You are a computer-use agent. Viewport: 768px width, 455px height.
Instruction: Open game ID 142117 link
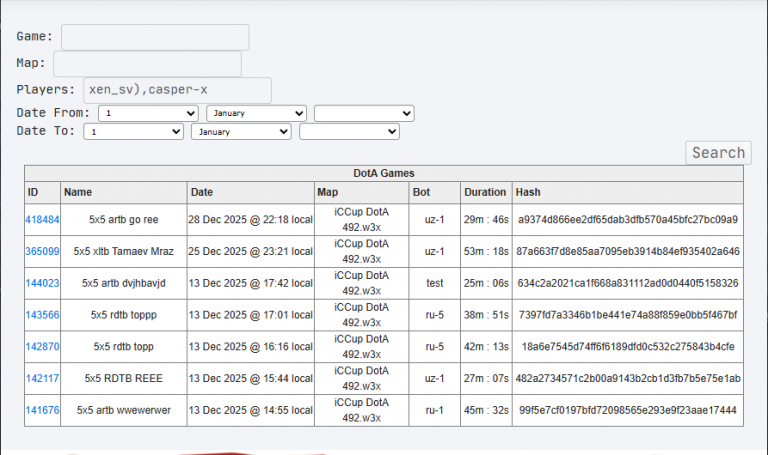pos(42,379)
